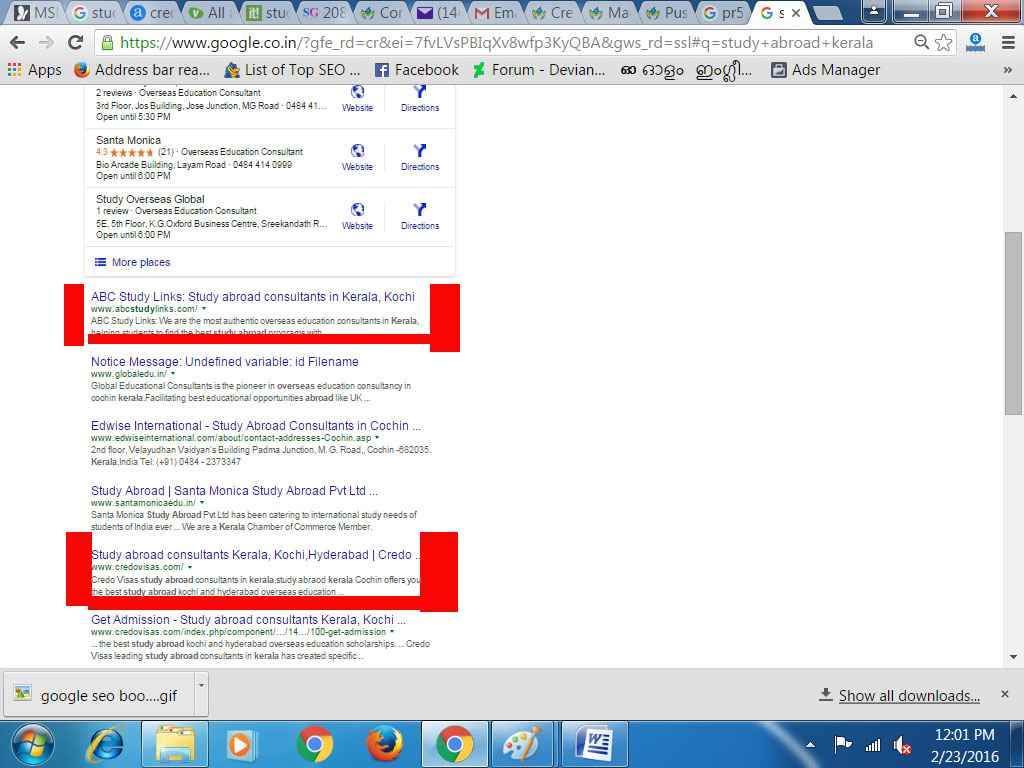Open the Chrome user profile button
The width and height of the screenshot is (1024, 768).
[x=874, y=11]
